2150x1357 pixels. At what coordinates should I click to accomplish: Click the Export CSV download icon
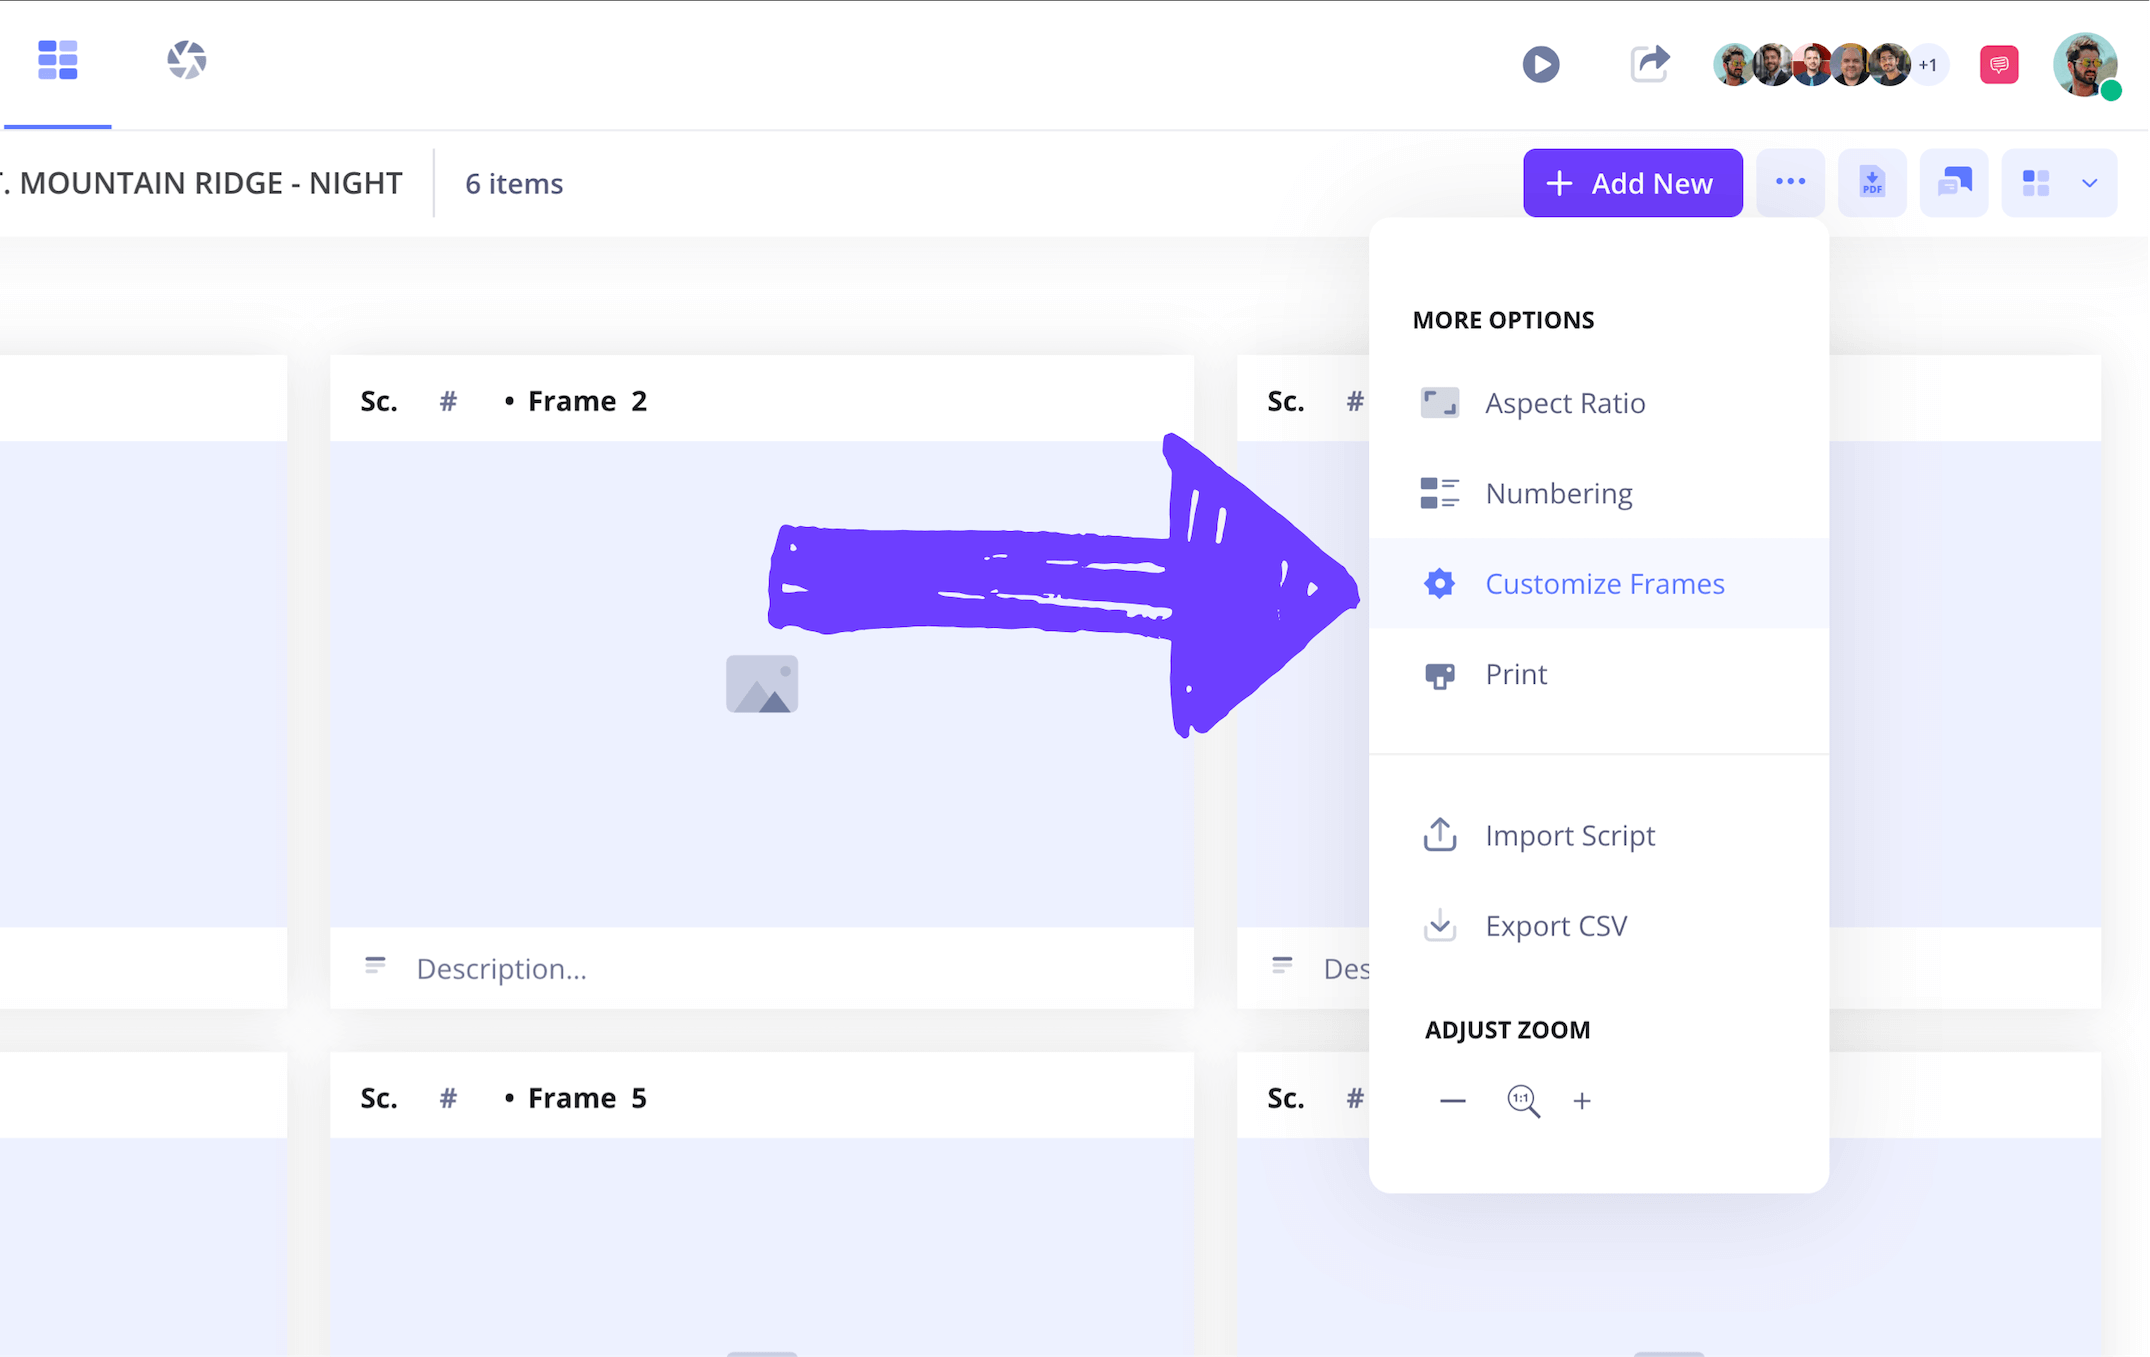coord(1439,926)
